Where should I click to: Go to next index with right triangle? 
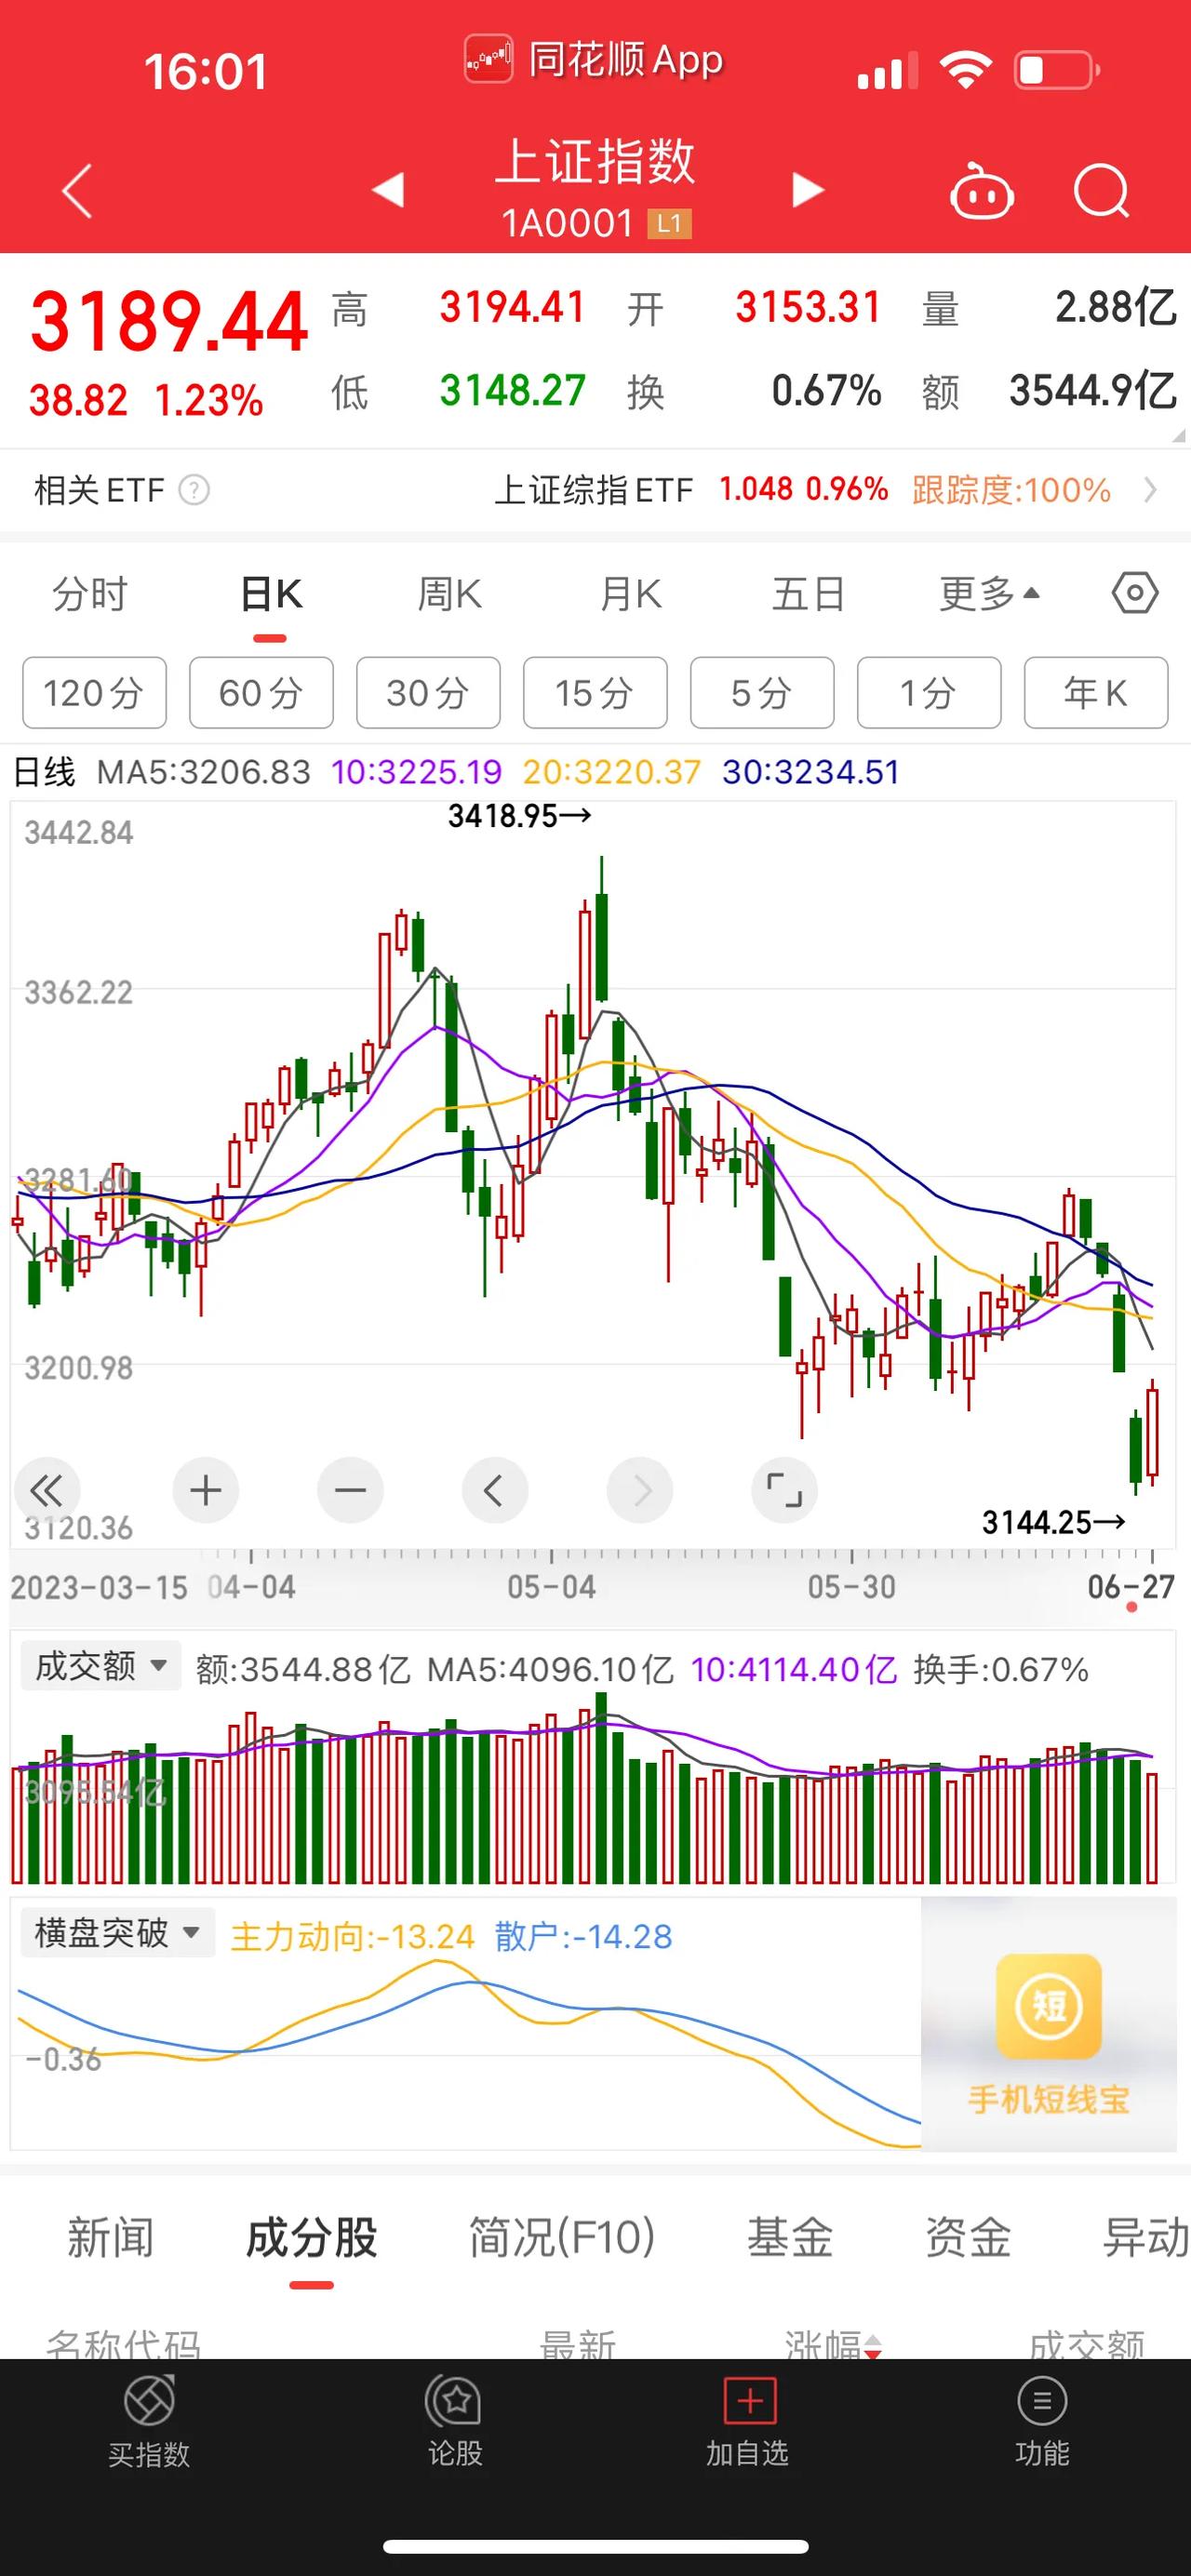pos(808,189)
